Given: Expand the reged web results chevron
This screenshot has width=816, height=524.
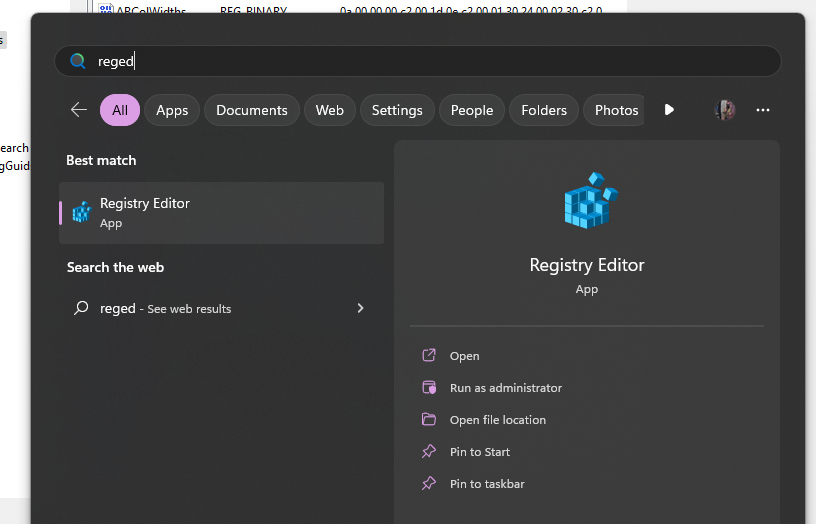Looking at the screenshot, I should click(x=360, y=308).
